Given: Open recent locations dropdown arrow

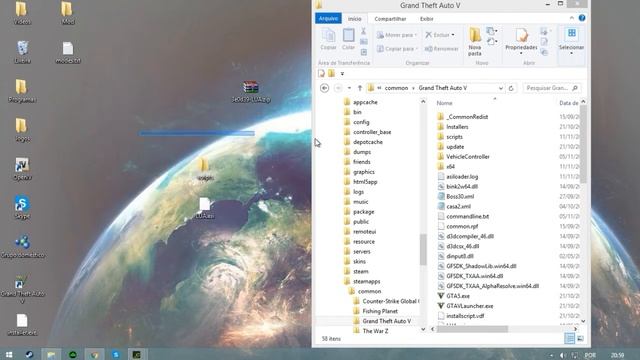Looking at the screenshot, I should pyautogui.click(x=349, y=88).
